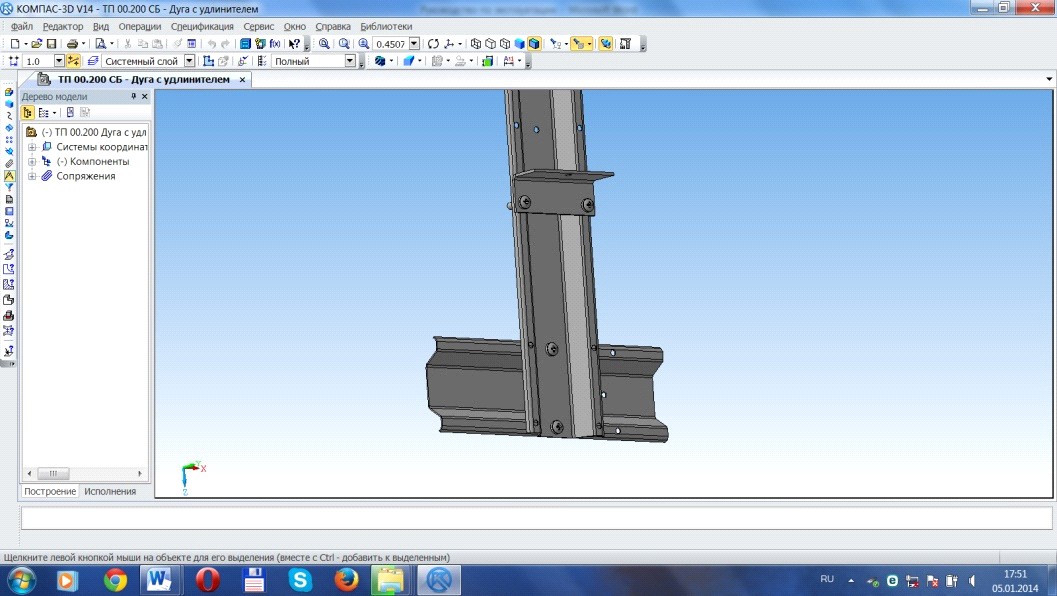Viewport: 1057px width, 596px height.
Task: Select the wireframe display mode
Action: [476, 44]
